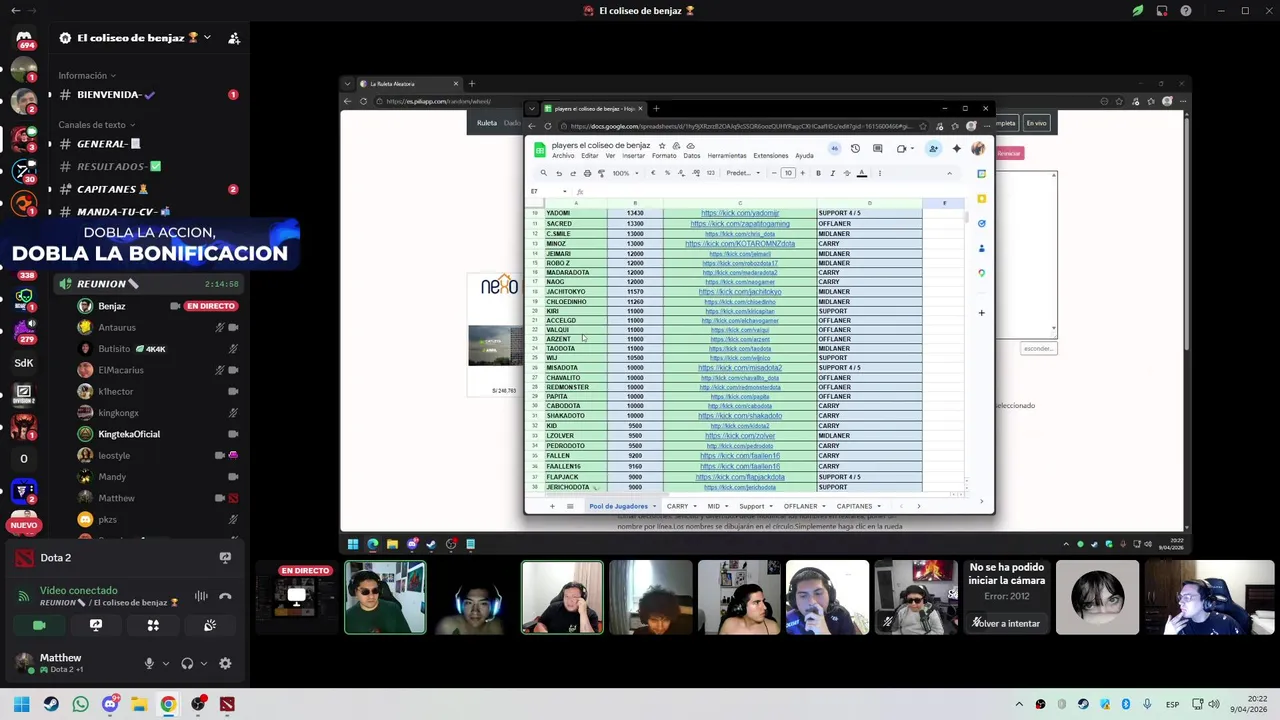Image resolution: width=1280 pixels, height=720 pixels.
Task: Open the CAPITANES channel
Action: pyautogui.click(x=148, y=189)
